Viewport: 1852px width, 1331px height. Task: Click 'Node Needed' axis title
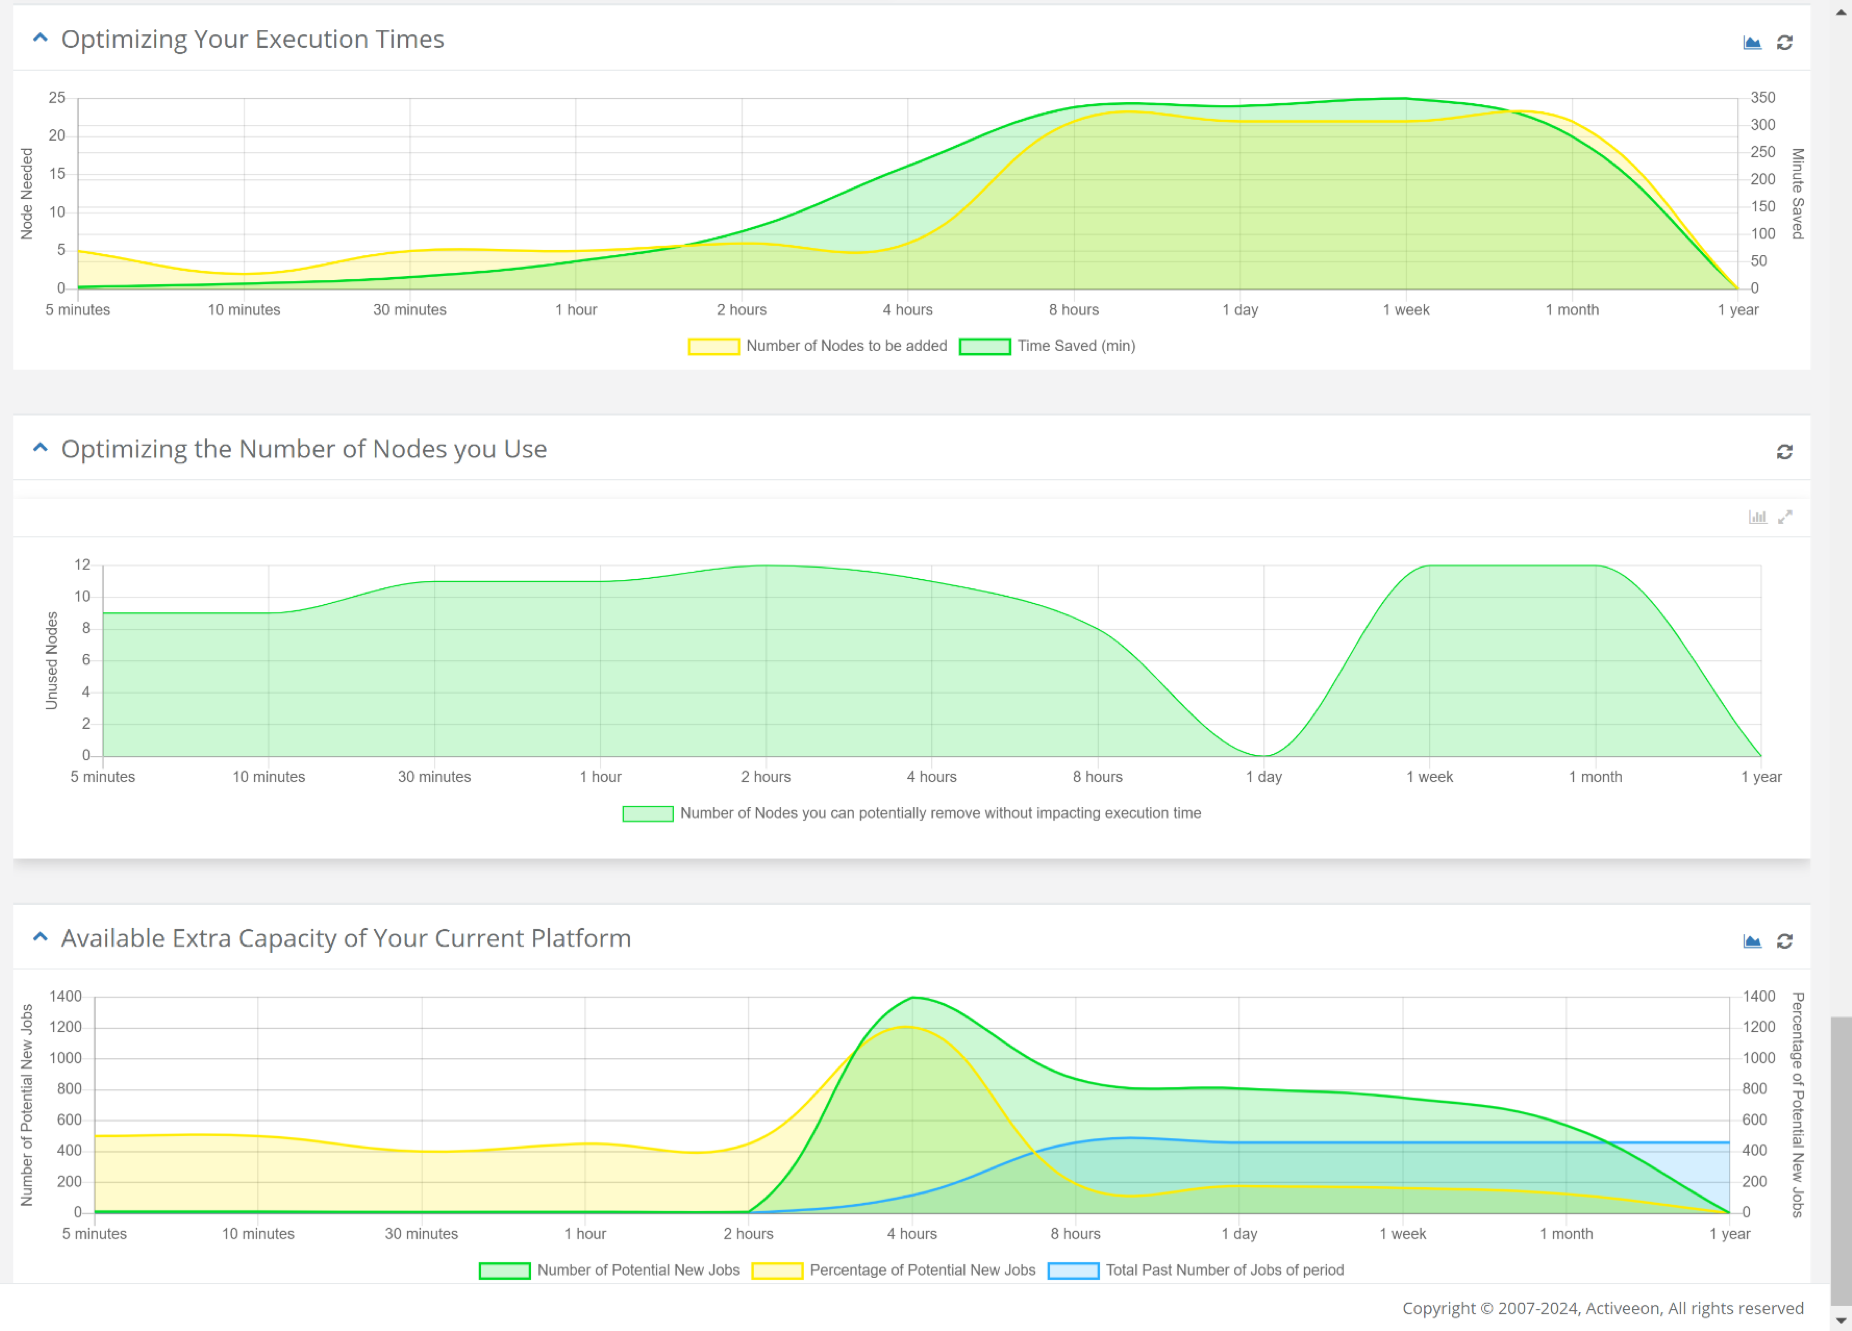point(27,194)
